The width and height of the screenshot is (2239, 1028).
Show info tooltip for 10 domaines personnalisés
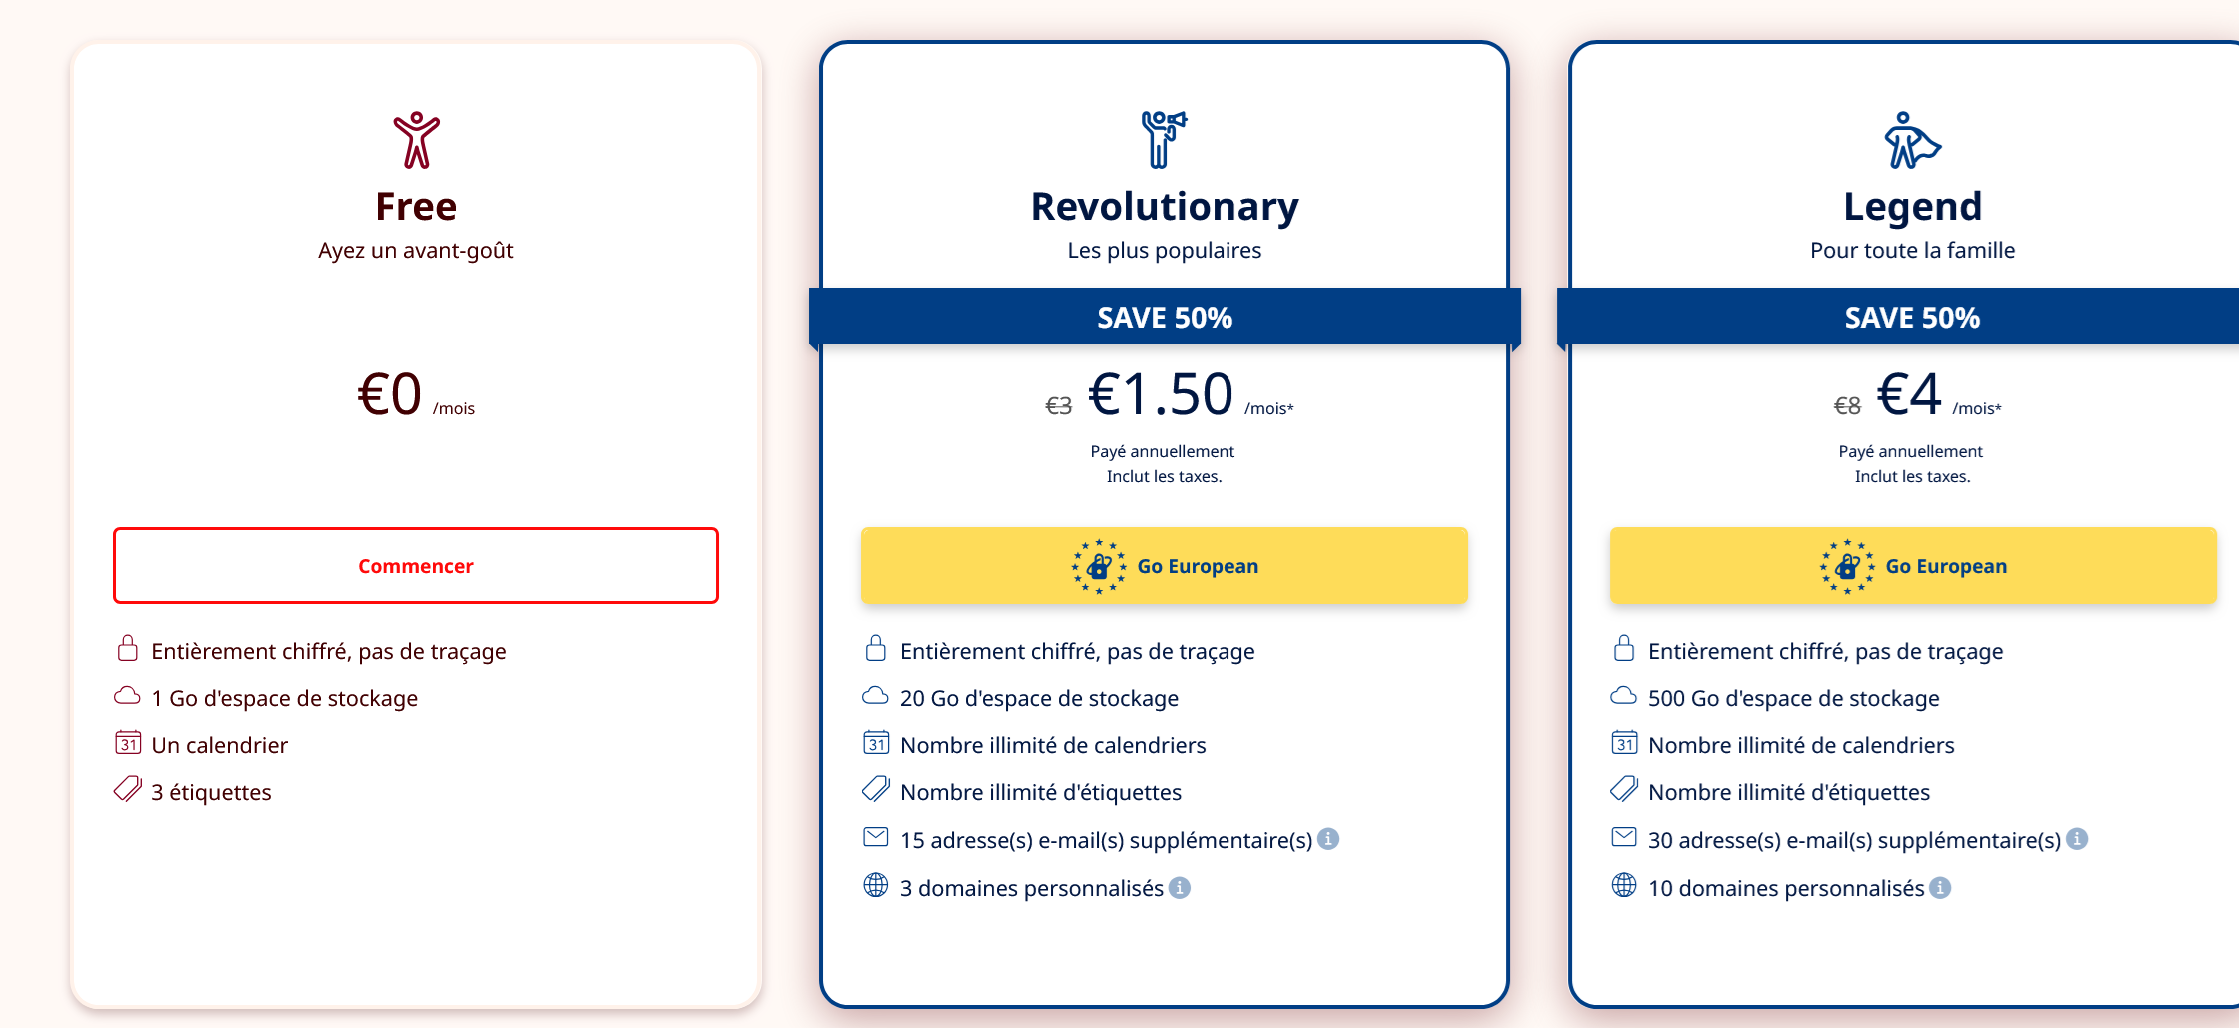pos(1940,888)
